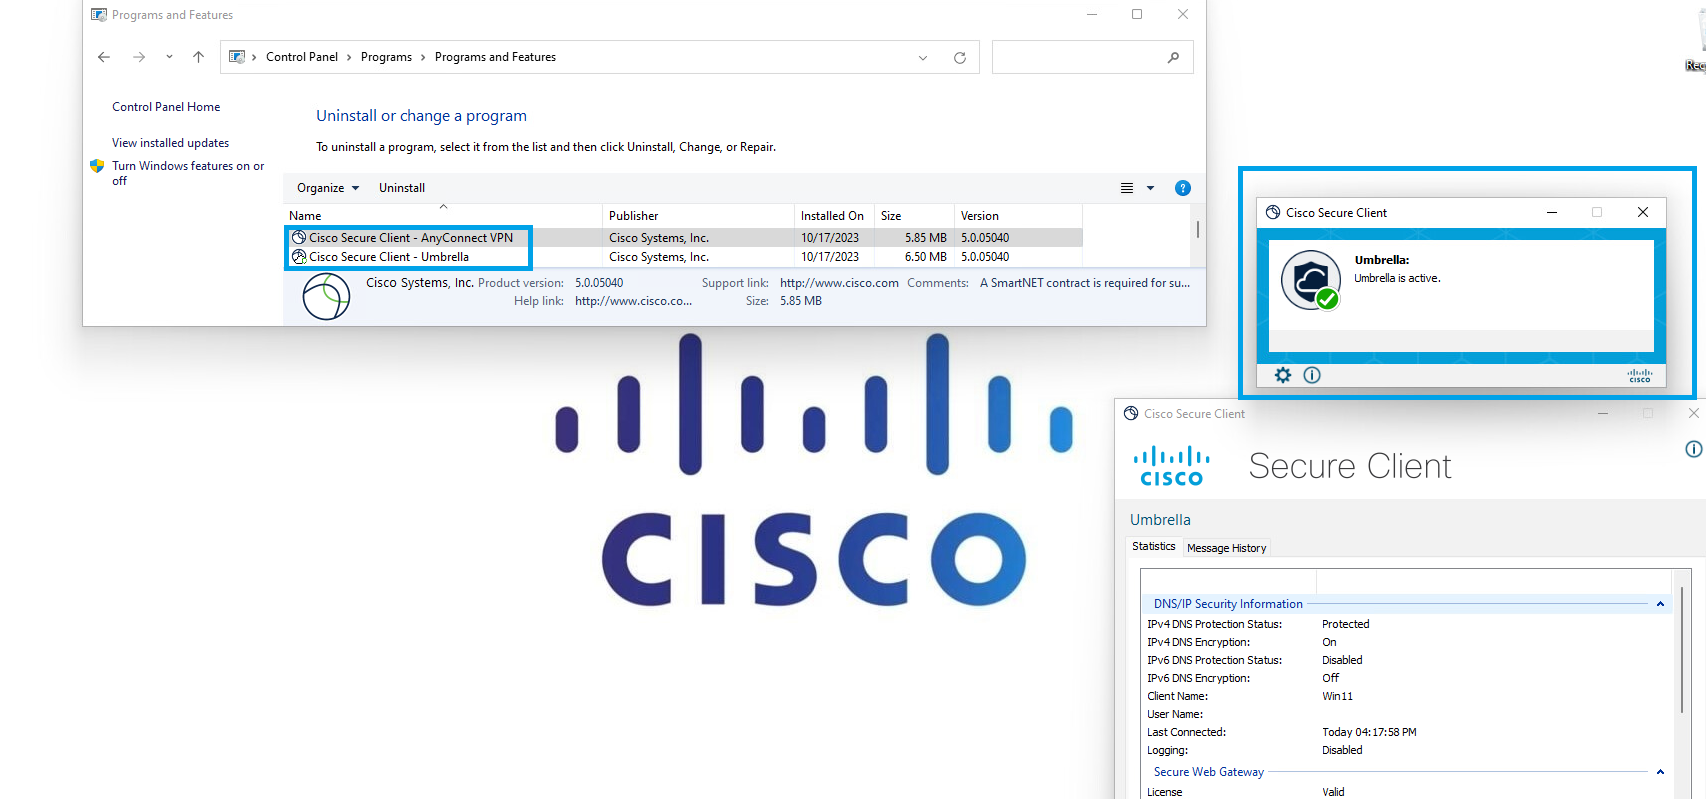Open Control Panel Home link
The width and height of the screenshot is (1706, 799).
pyautogui.click(x=166, y=107)
